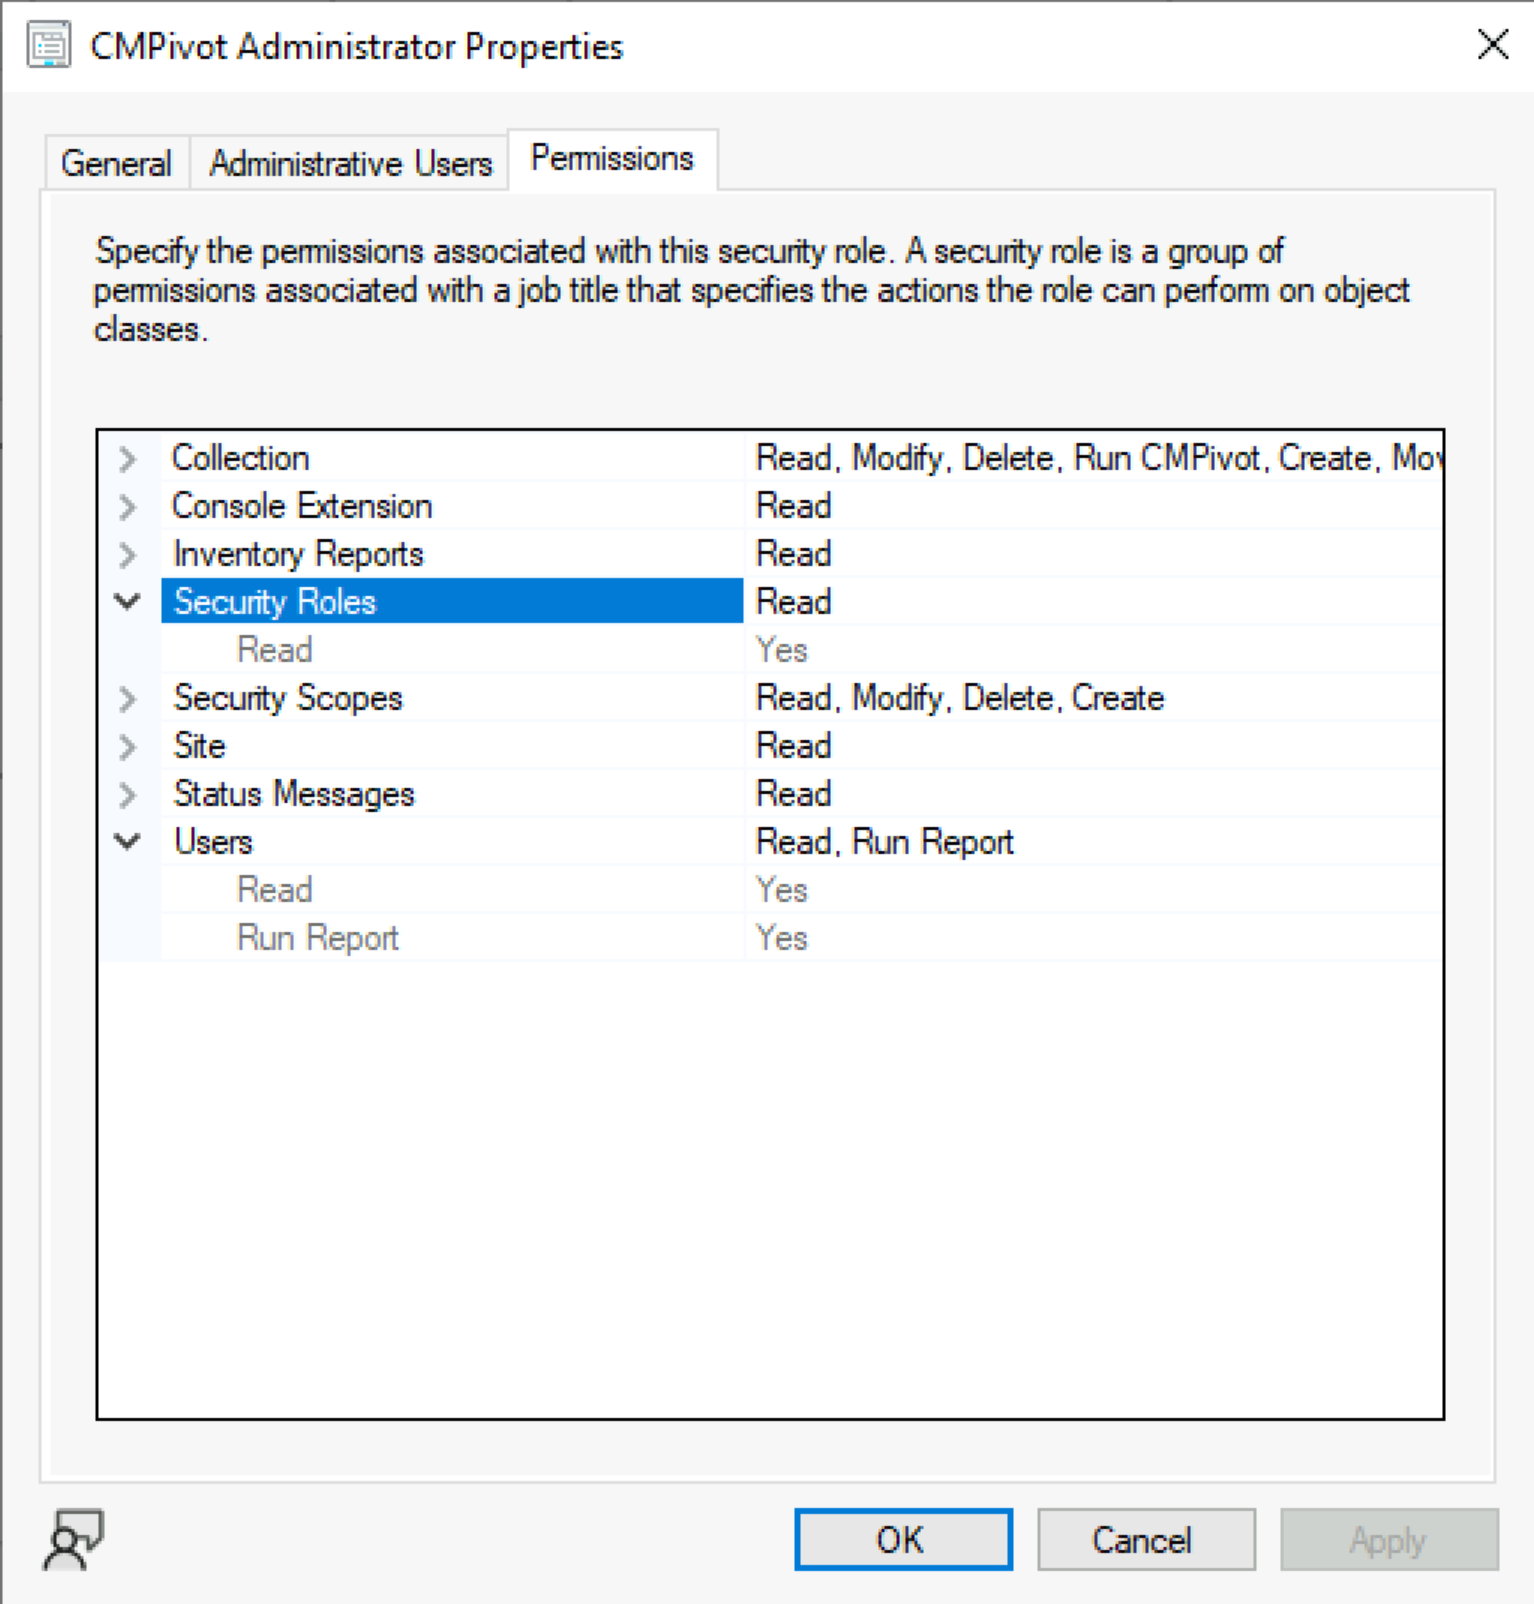Collapse the Security Roles node
Screen dimensions: 1534x1604
(127, 602)
